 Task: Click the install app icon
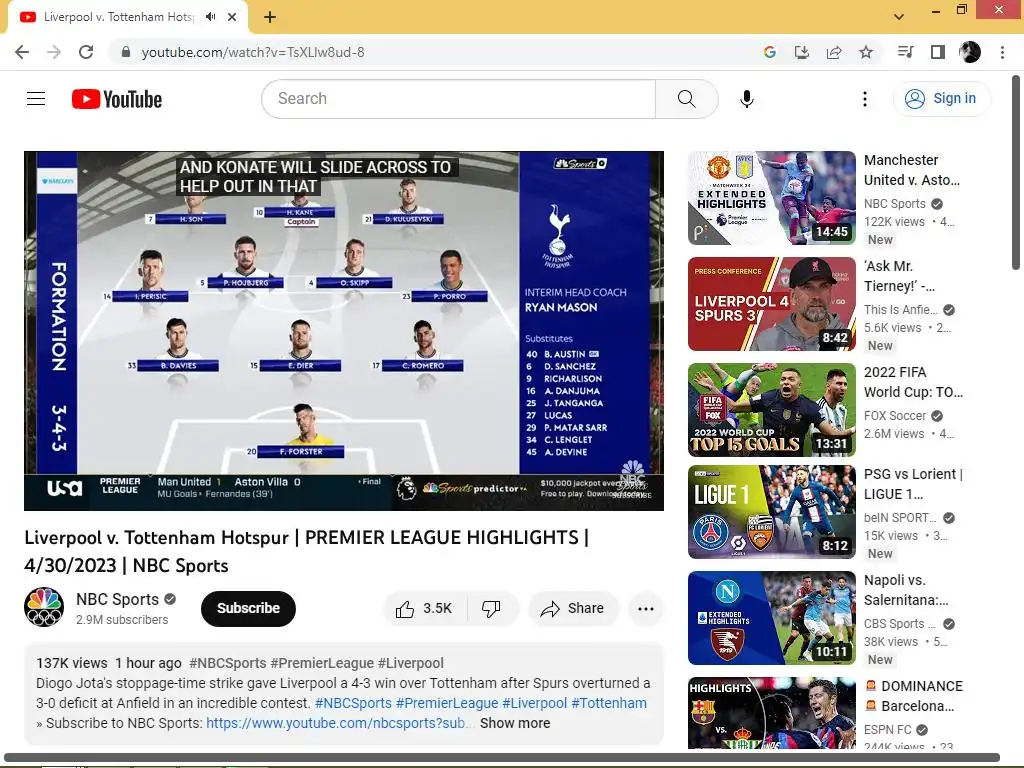point(801,52)
